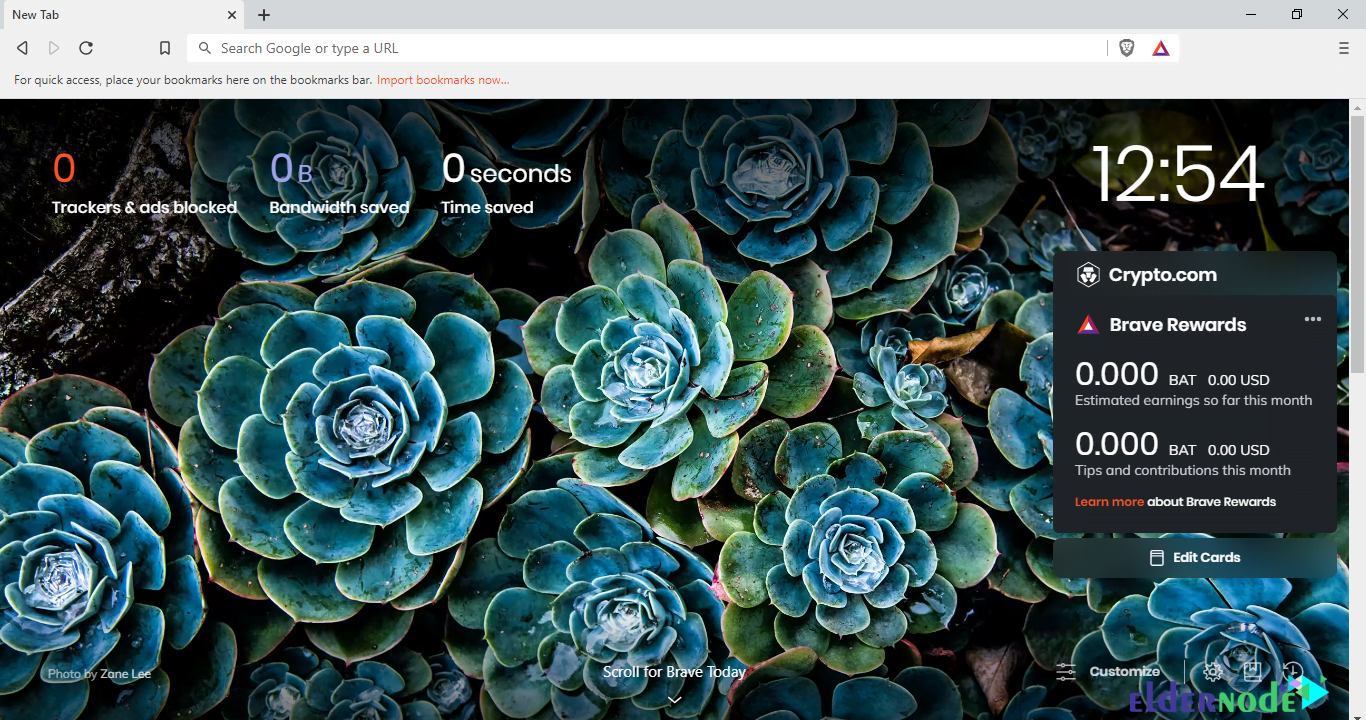Open the clock history icon at bottom right
Viewport: 1366px width, 720px height.
(1293, 671)
